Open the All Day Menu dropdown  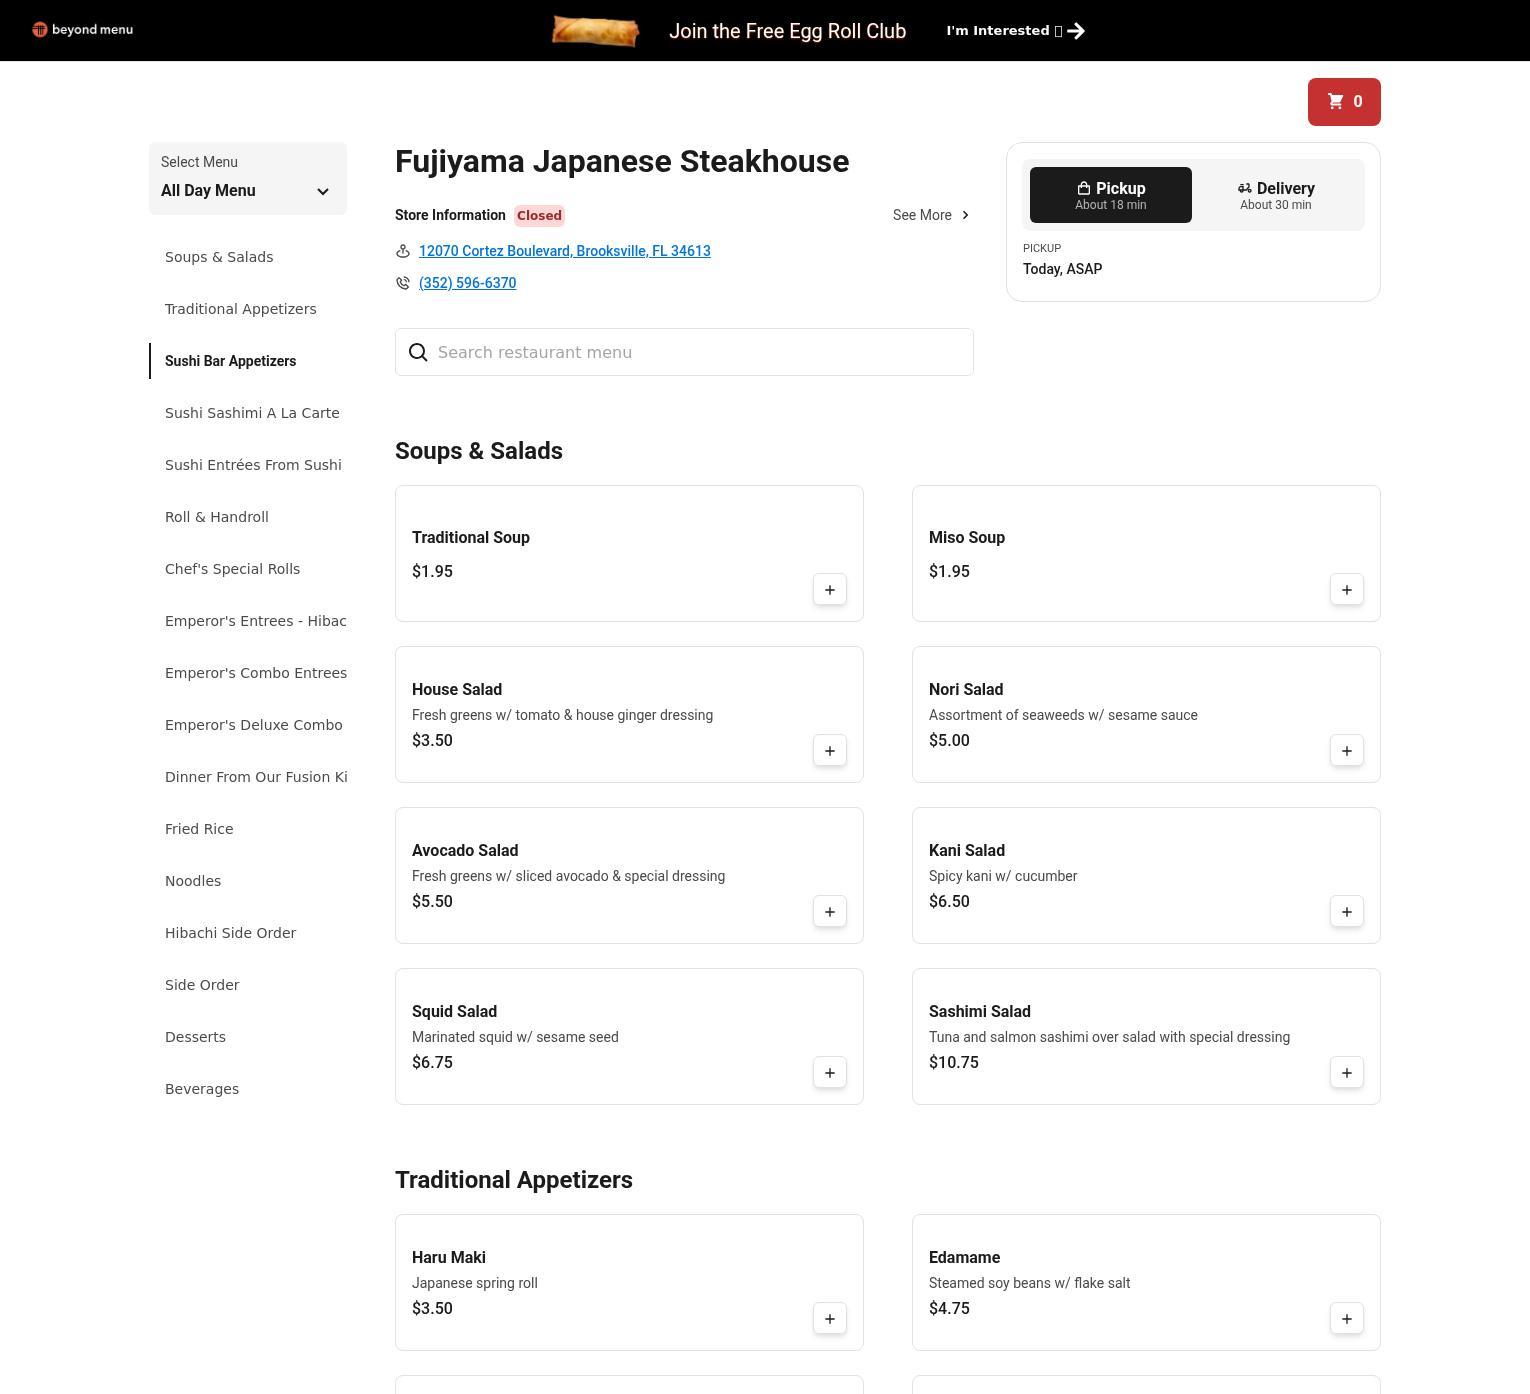[x=248, y=178]
